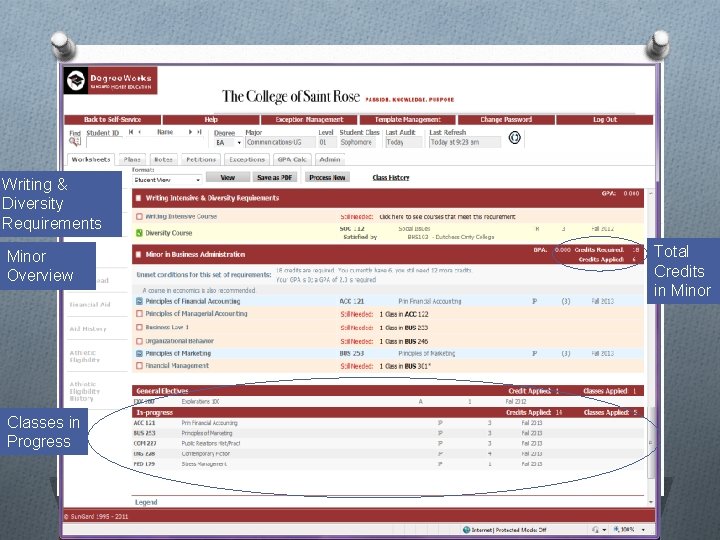Open Template Management
Screen dimensions: 720x540
(408, 119)
